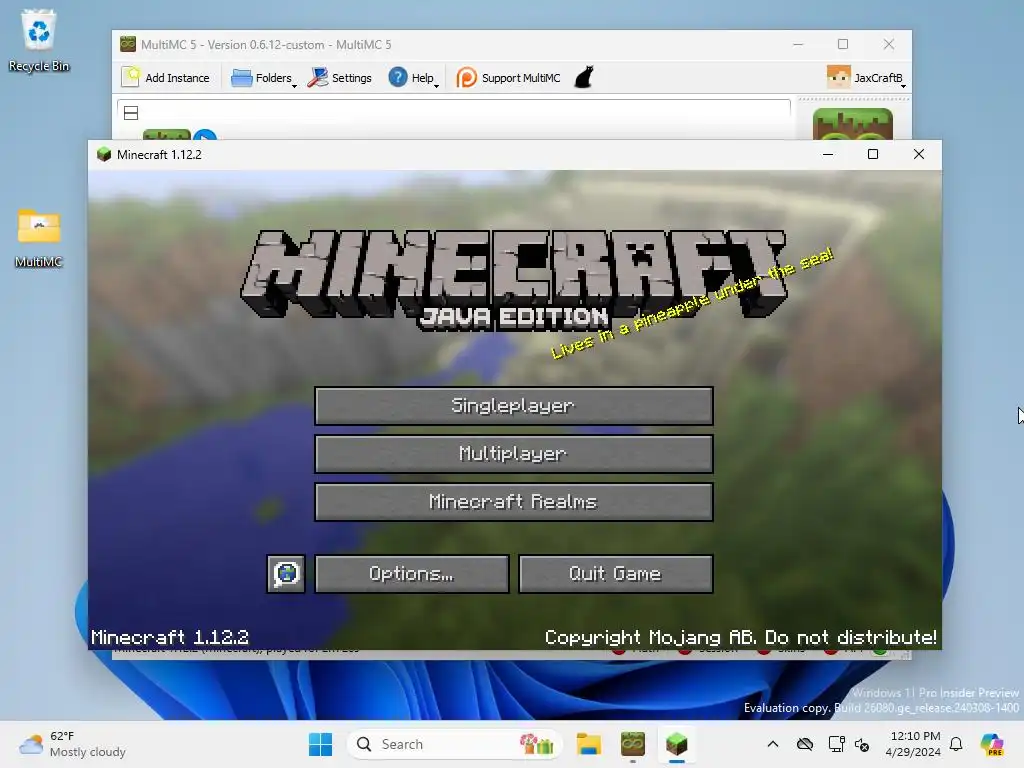Click the black cat icon in MultiMC

coord(584,78)
